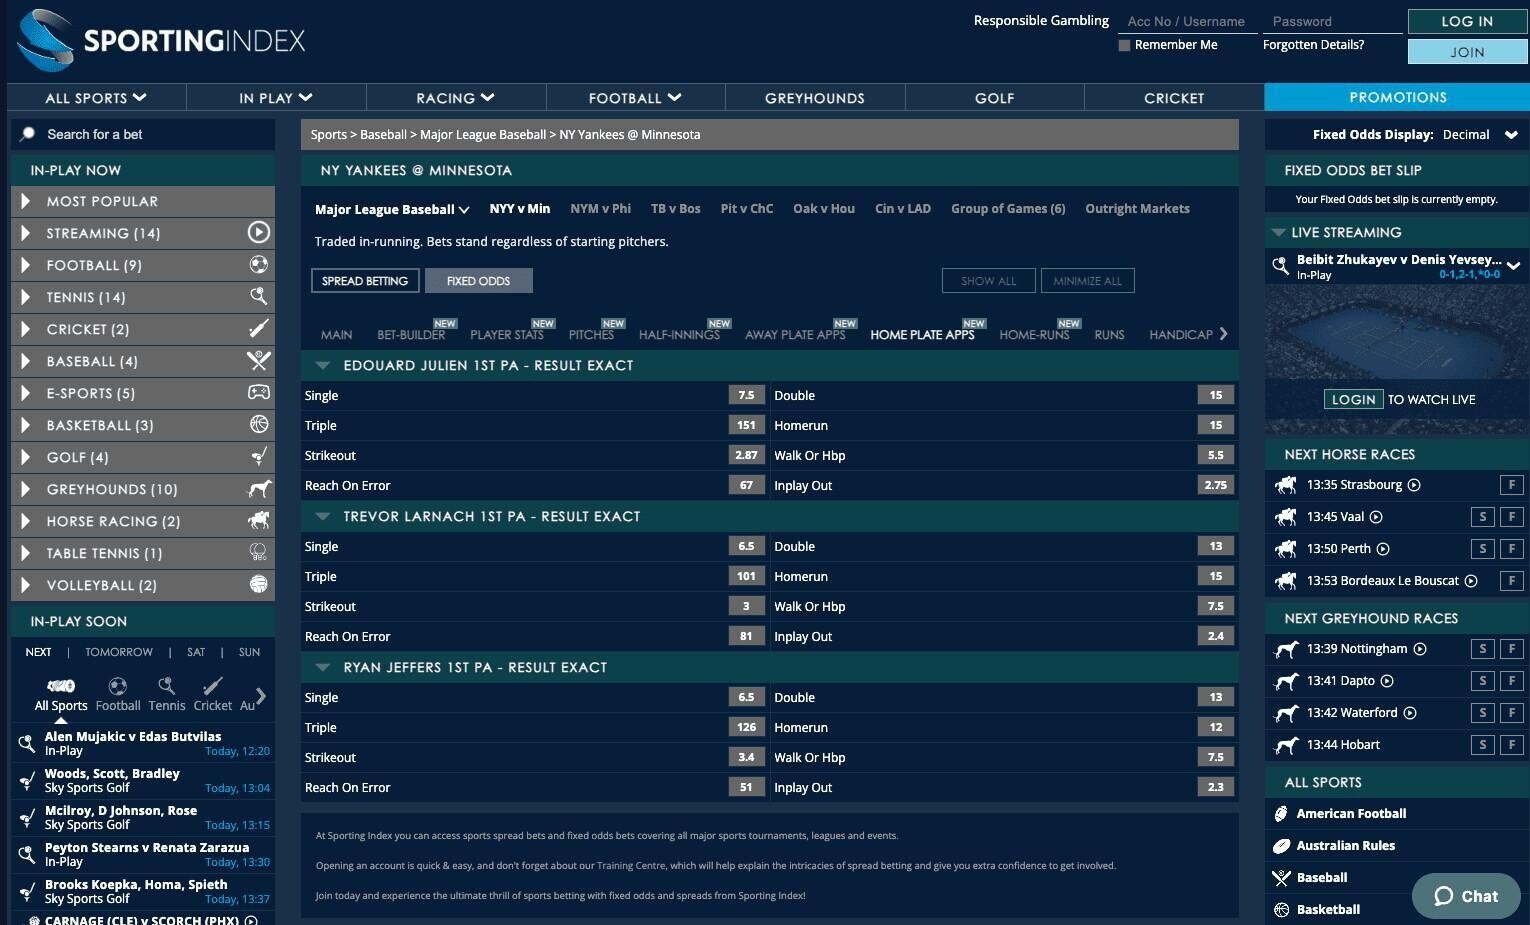Tick the Remember Me checkbox
1530x925 pixels.
[1124, 45]
